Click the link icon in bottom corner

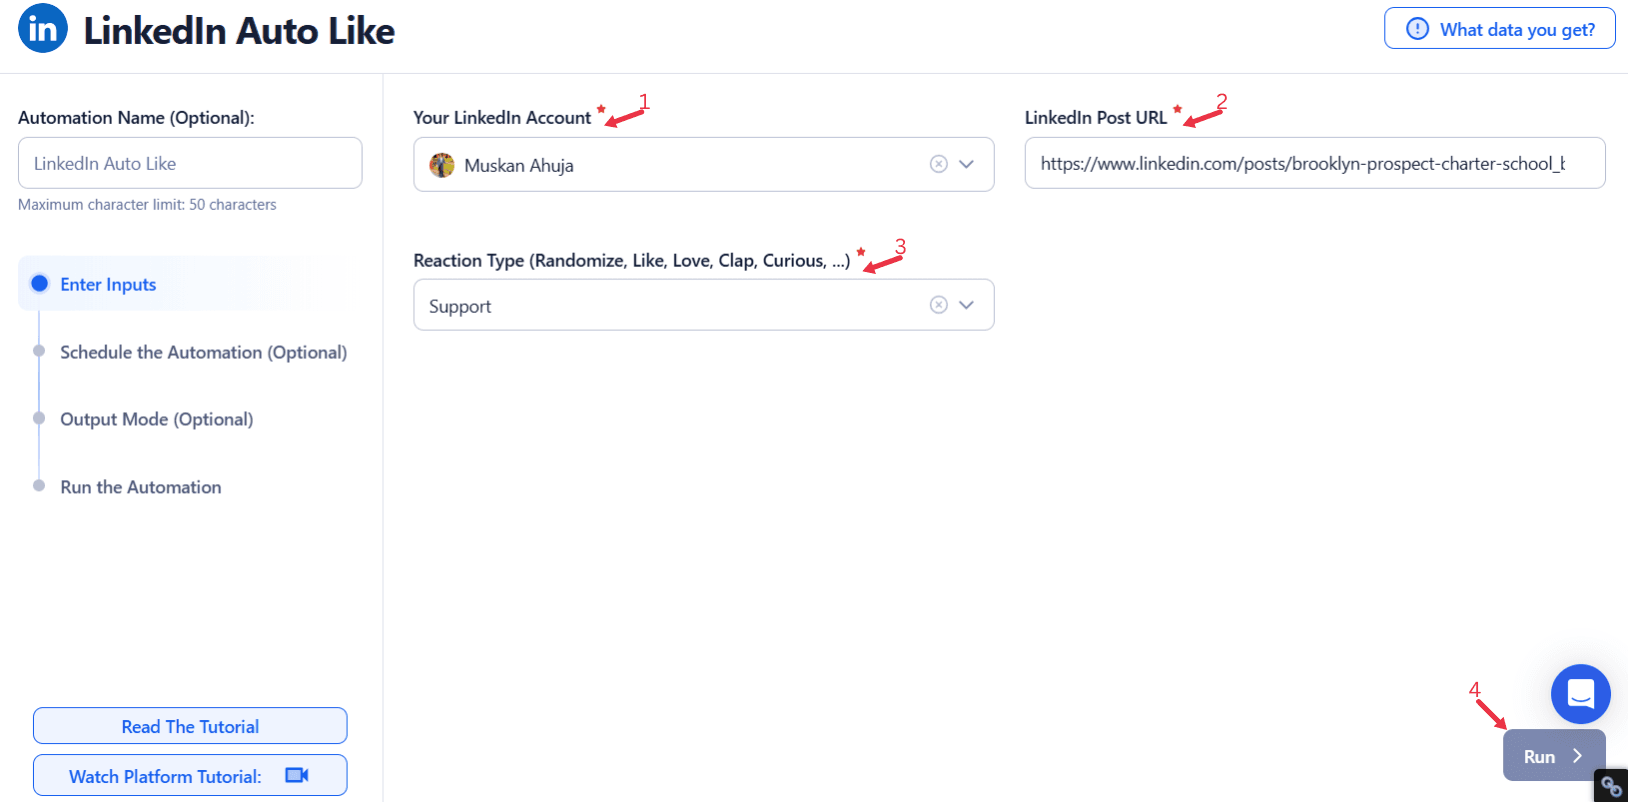[1611, 786]
